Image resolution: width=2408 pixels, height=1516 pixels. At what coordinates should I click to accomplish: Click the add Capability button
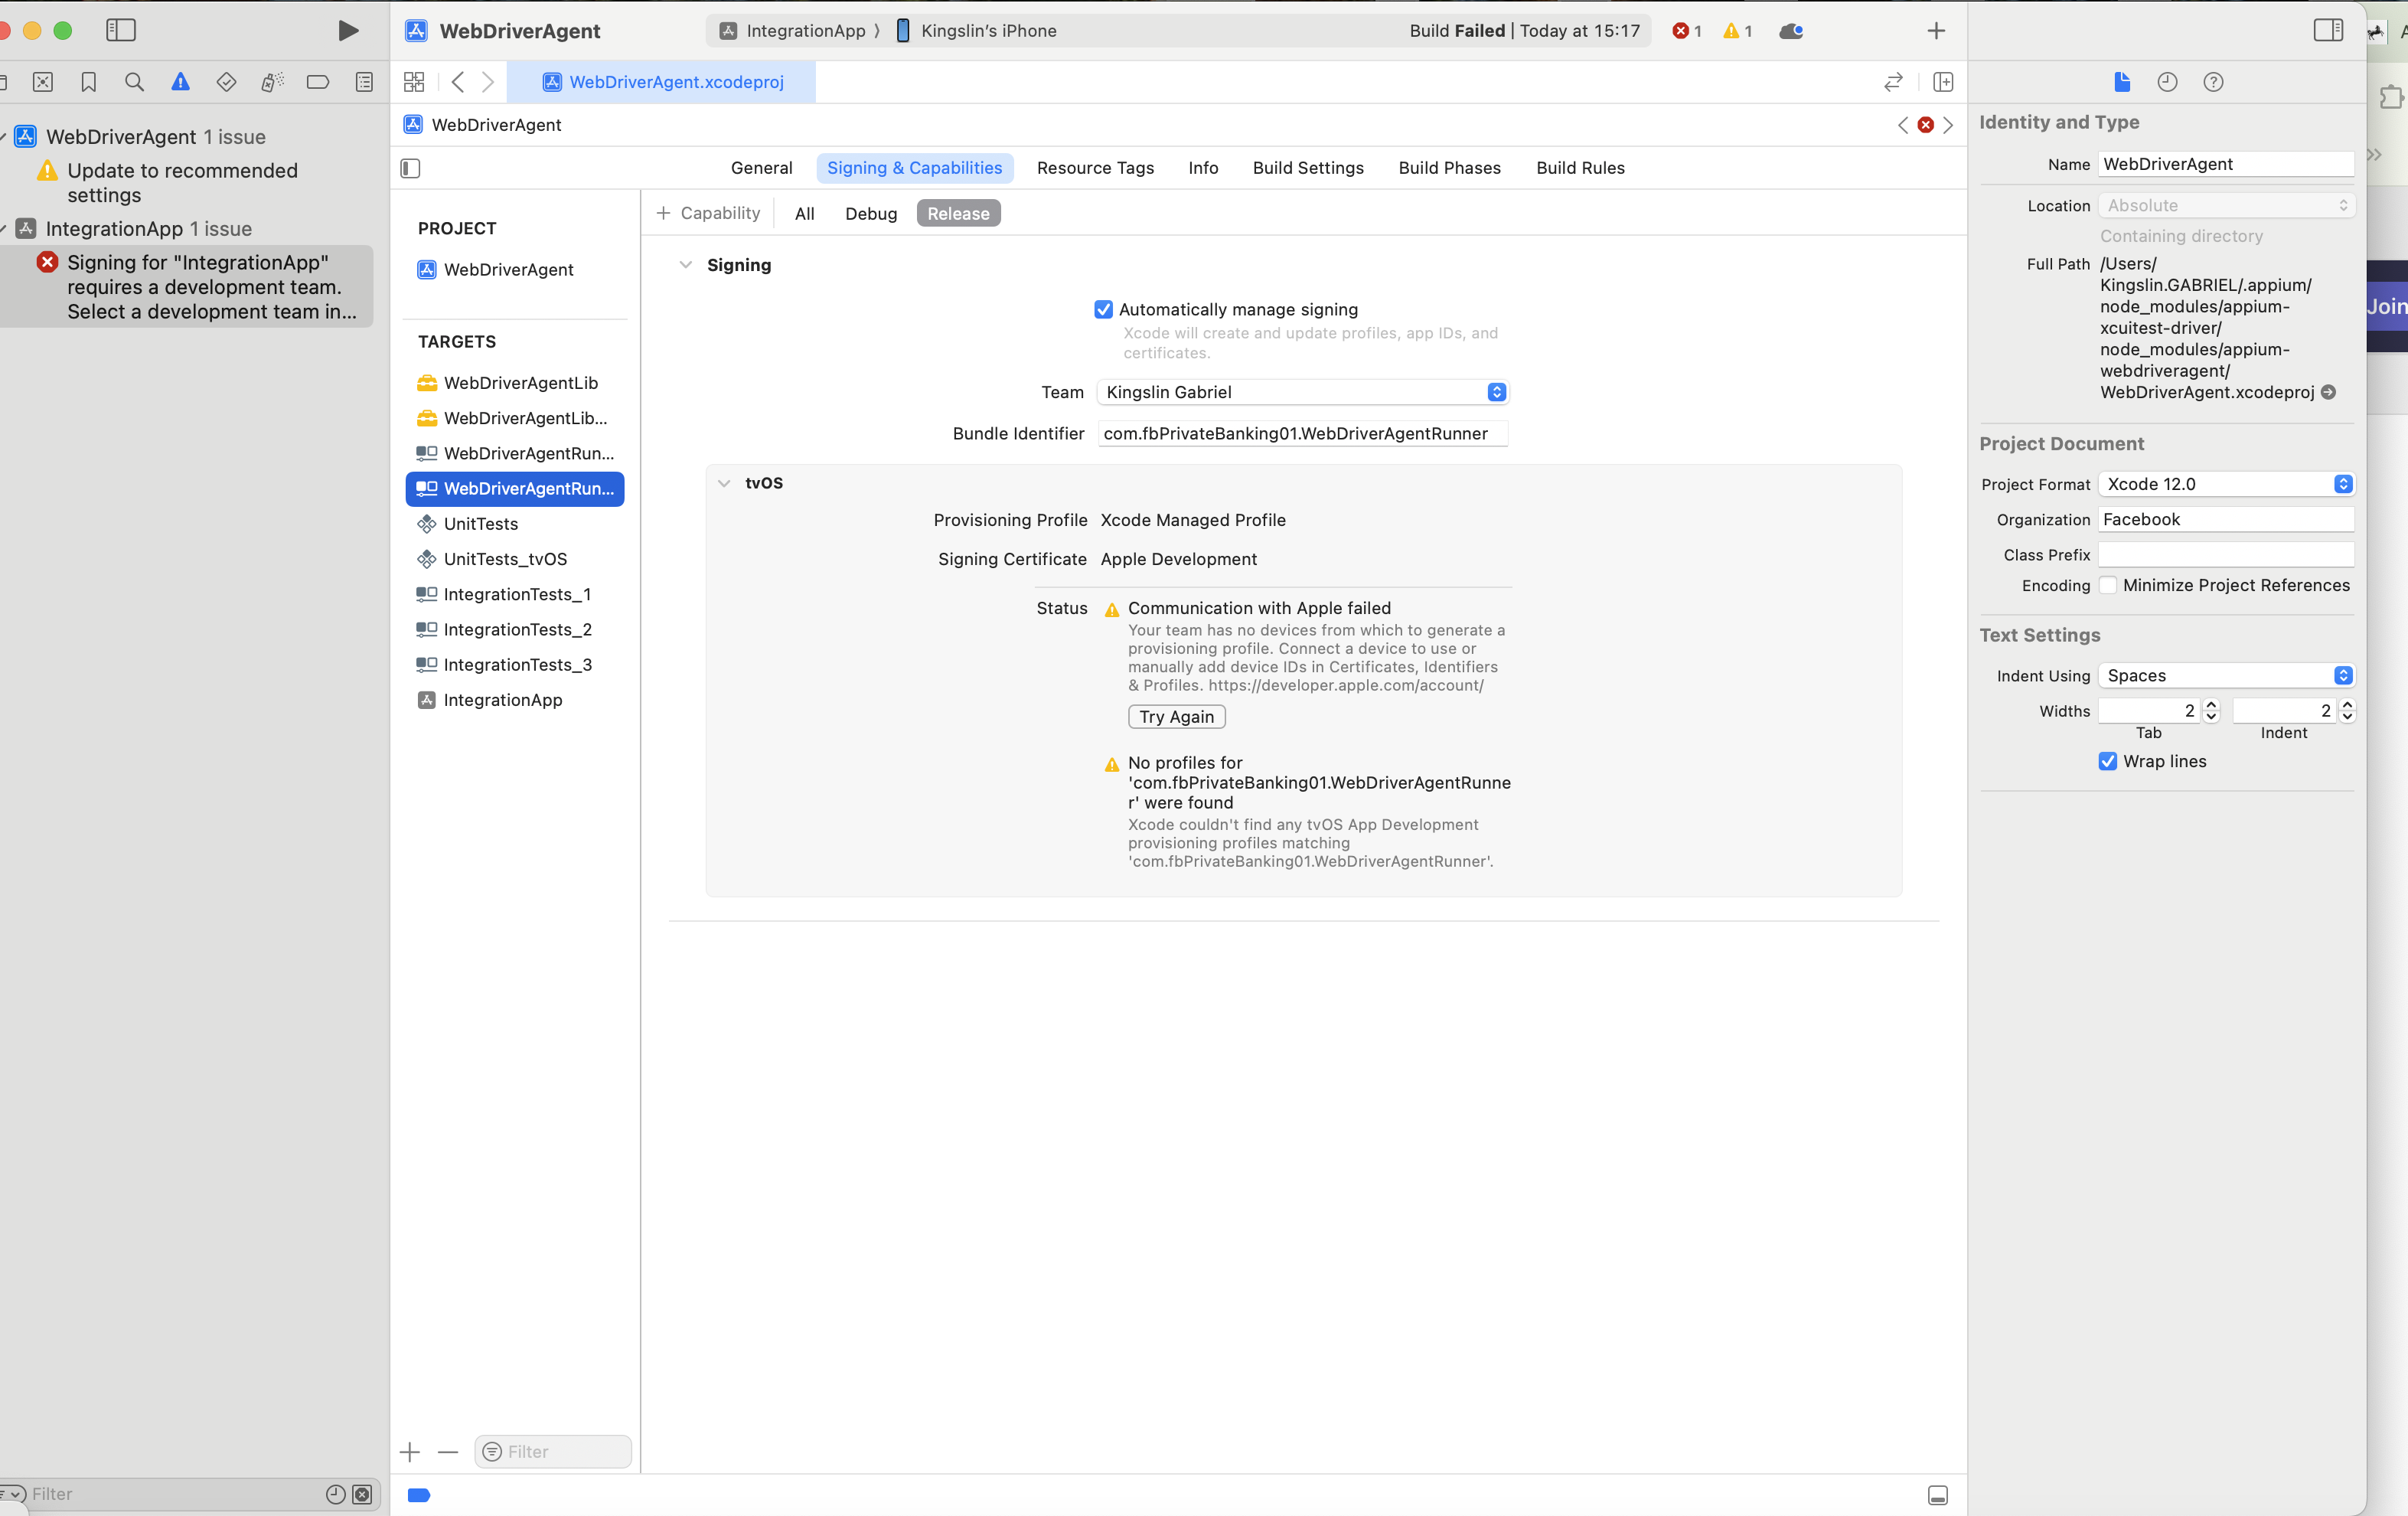708,213
